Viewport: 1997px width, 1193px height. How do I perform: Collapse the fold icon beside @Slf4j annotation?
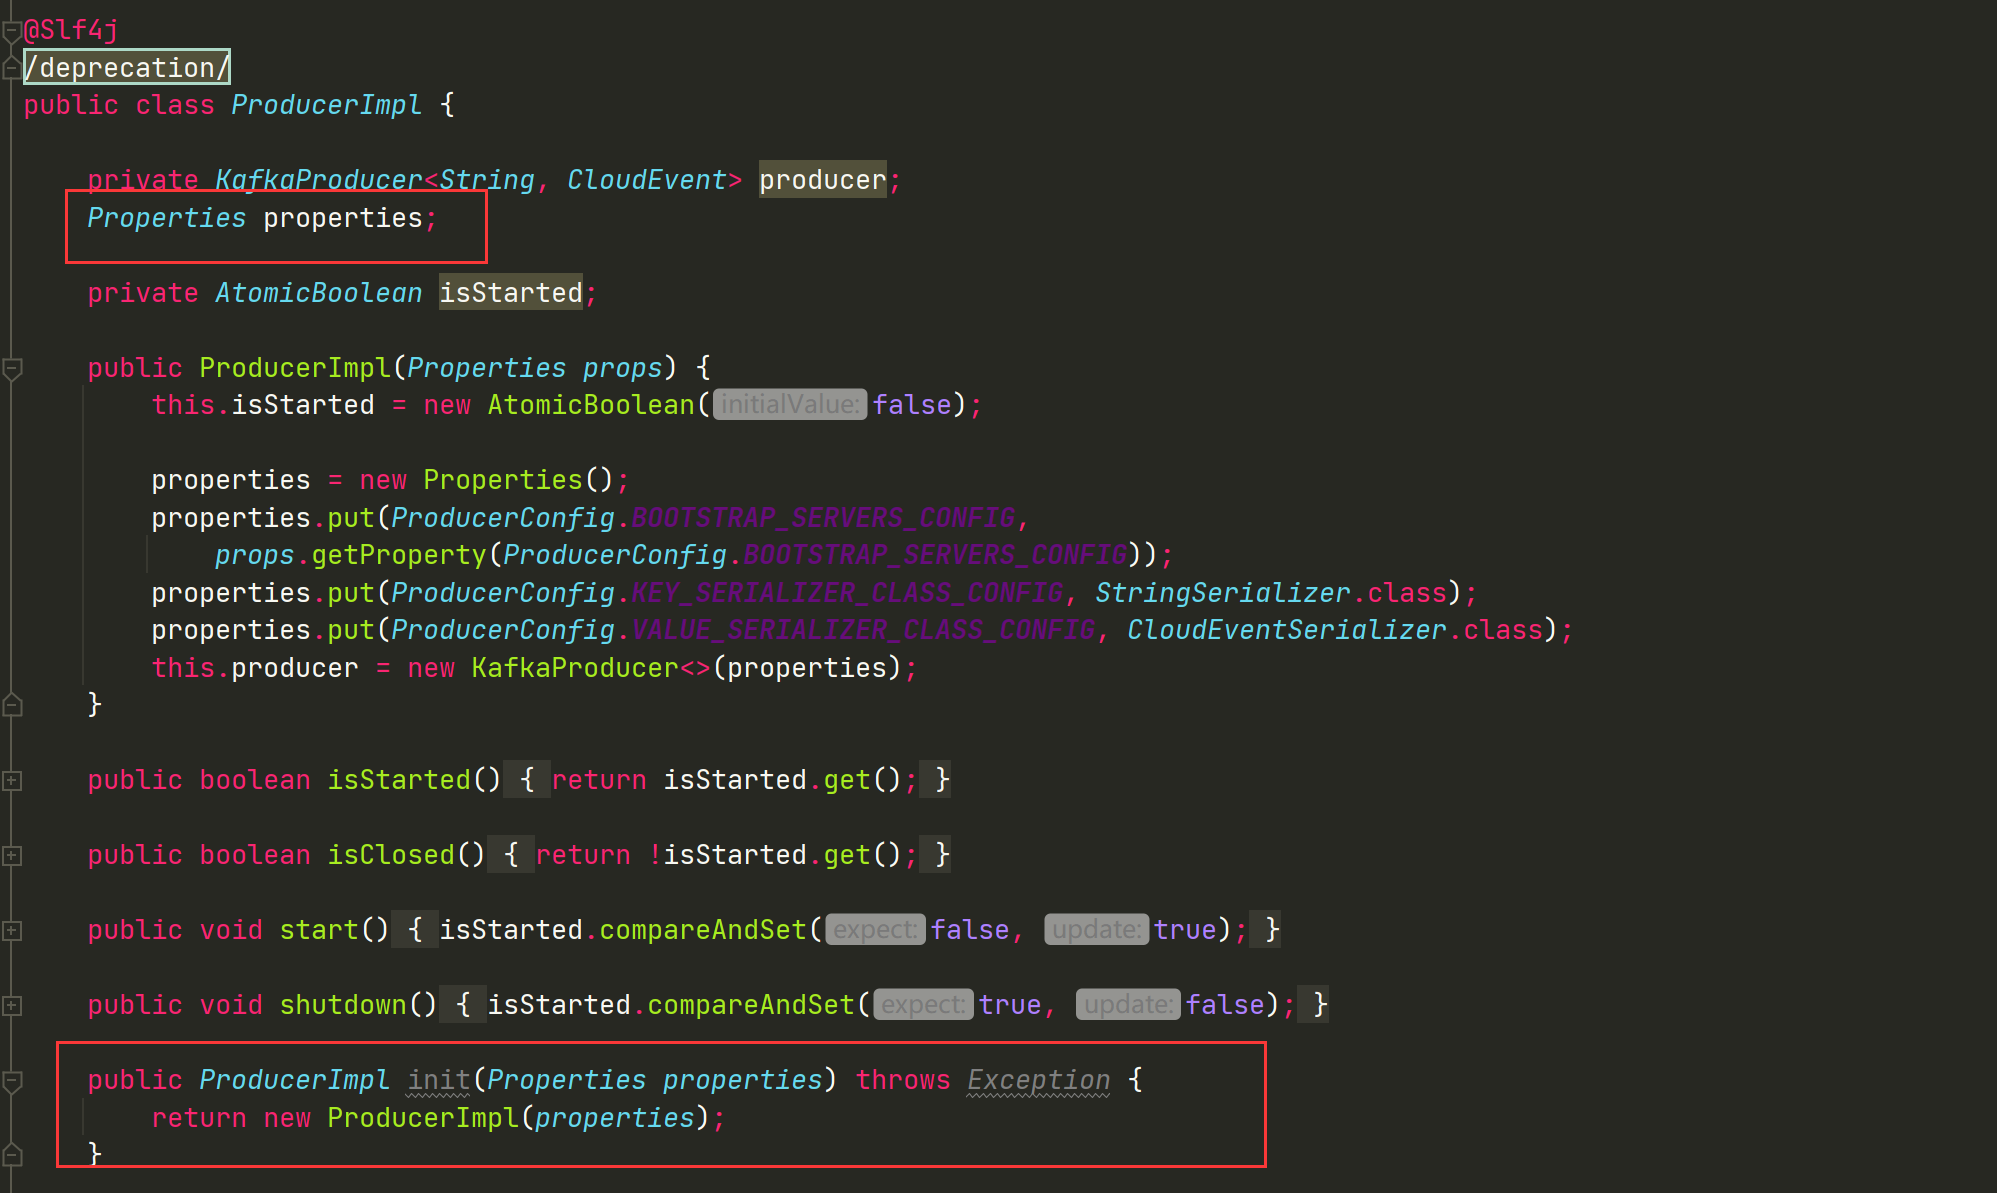12,31
